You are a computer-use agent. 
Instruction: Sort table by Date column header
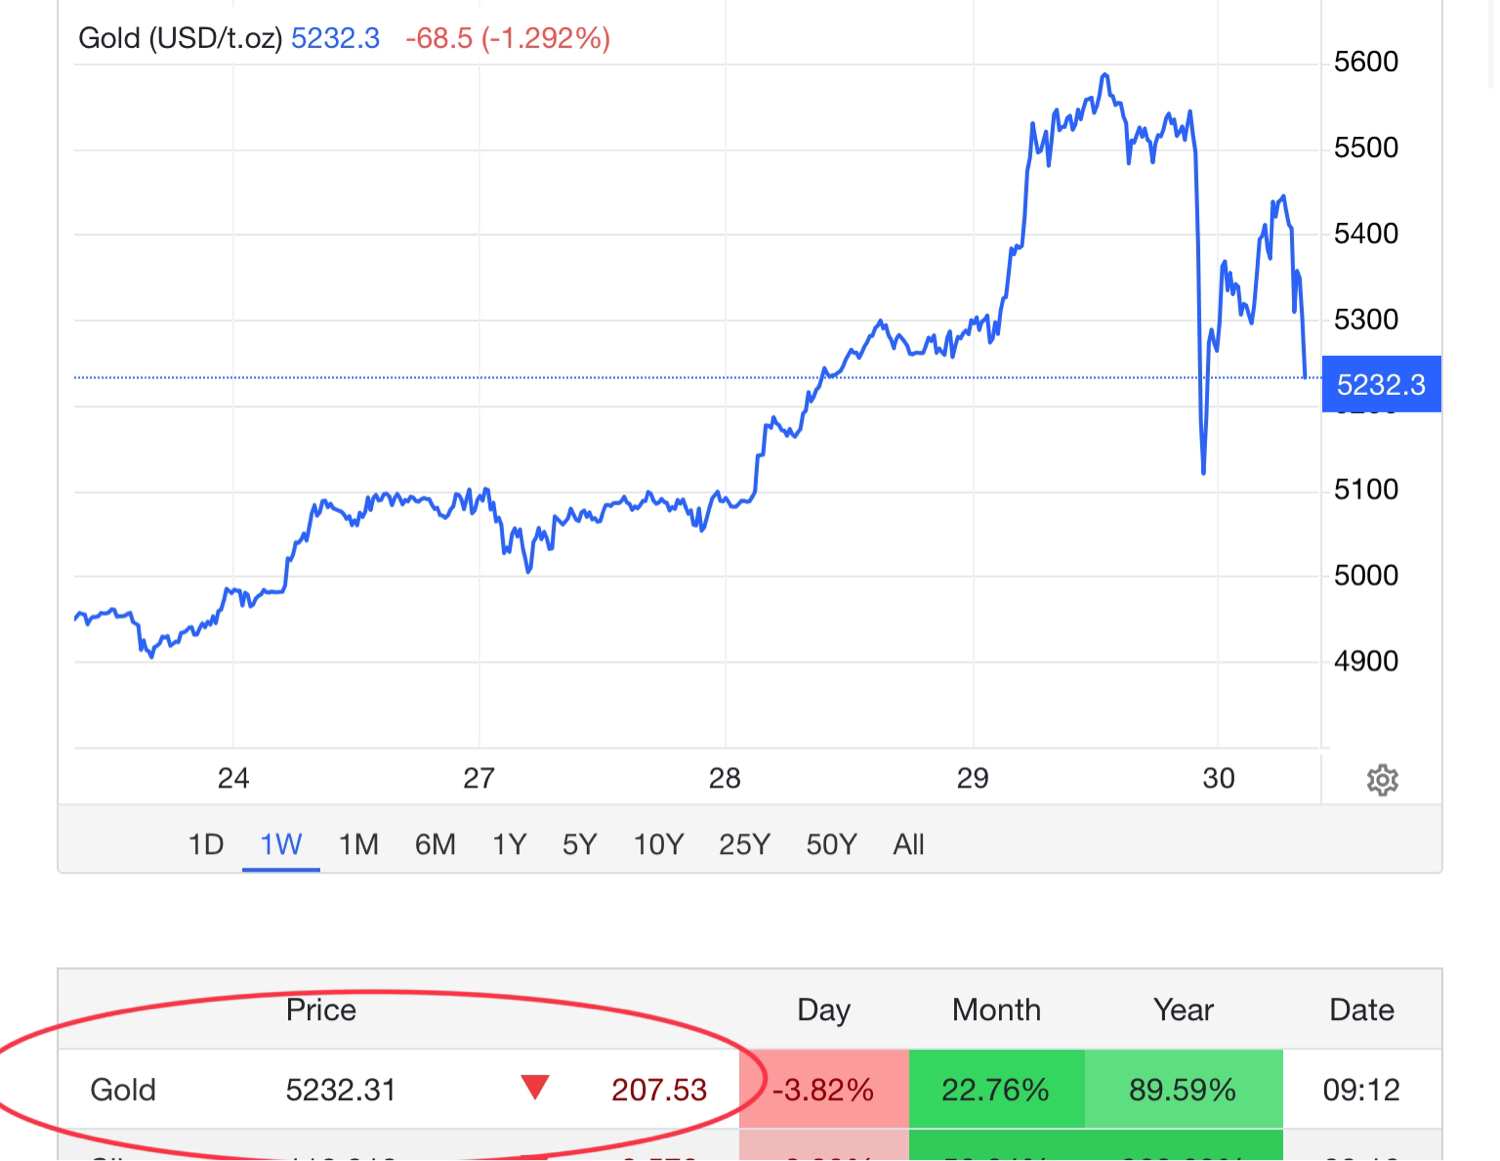pyautogui.click(x=1361, y=1010)
